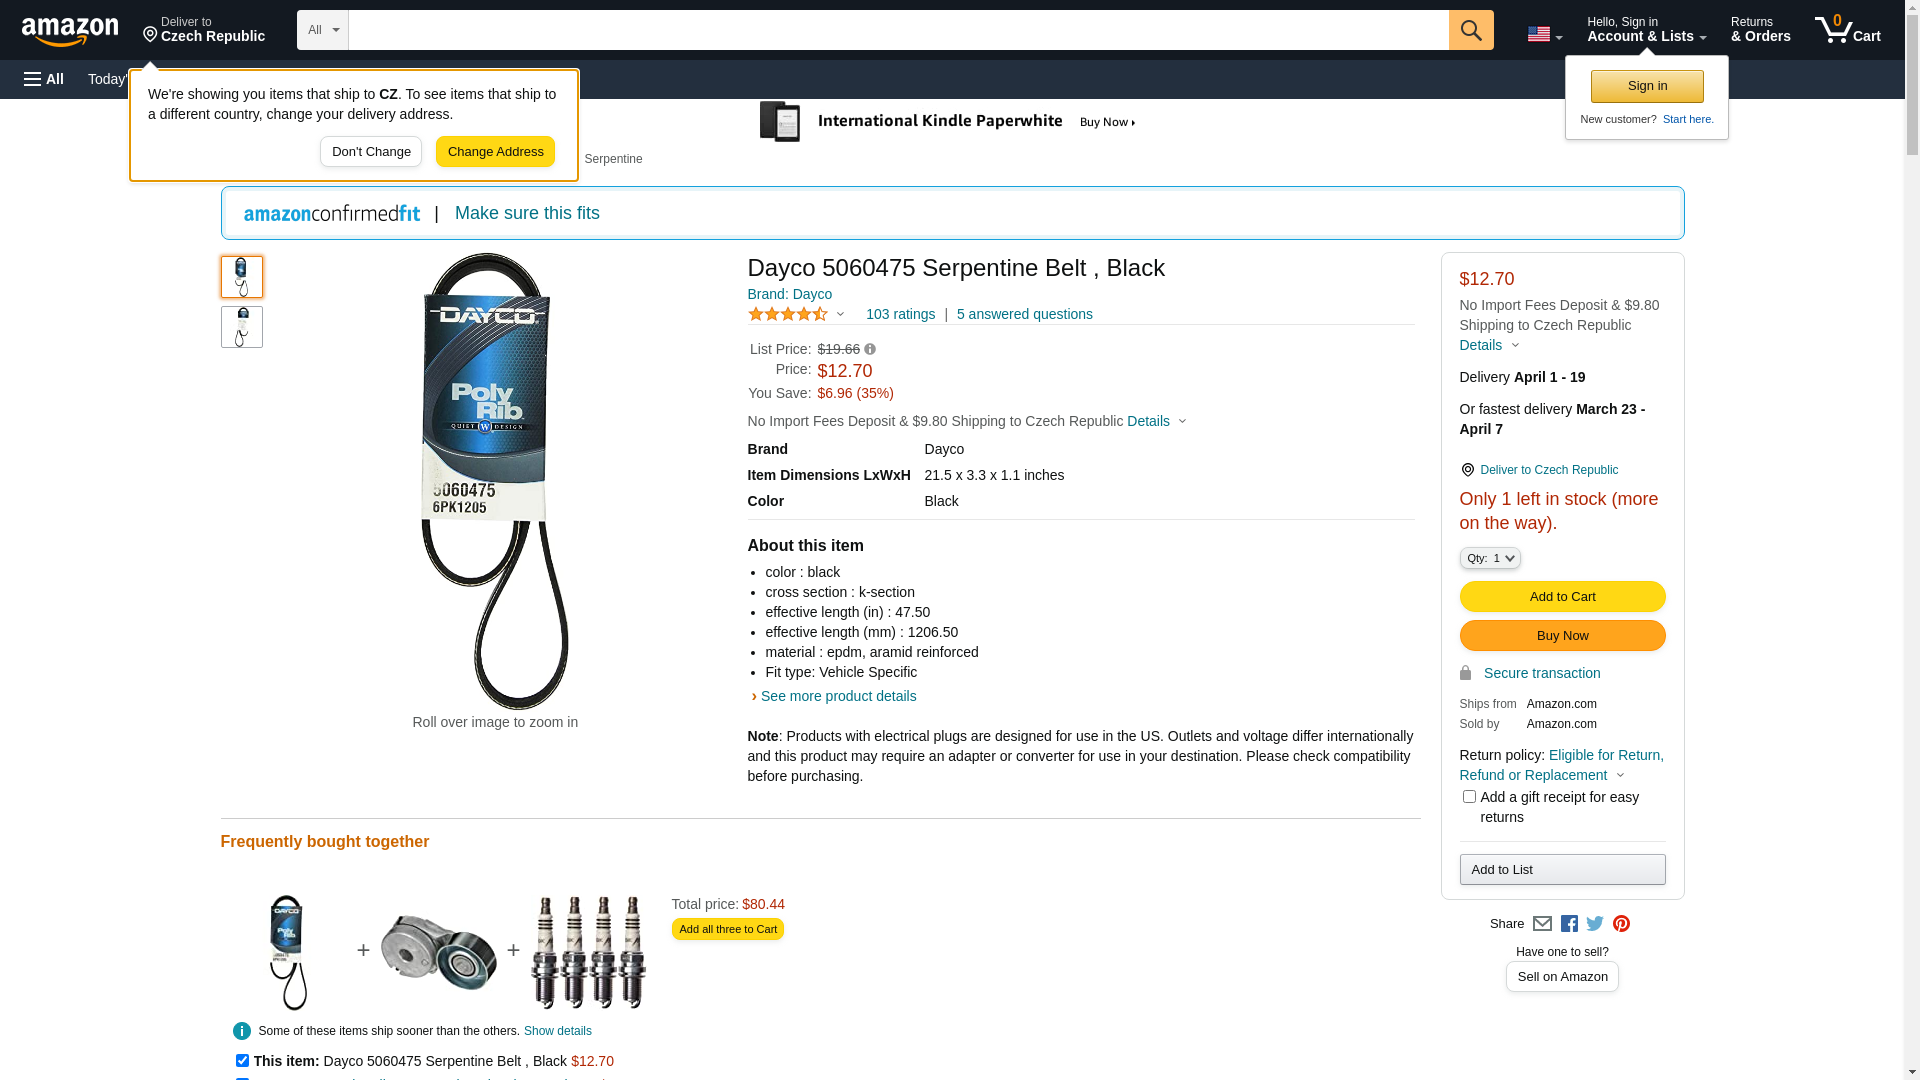This screenshot has width=1920, height=1080.
Task: Share product via email icon
Action: [x=1542, y=924]
